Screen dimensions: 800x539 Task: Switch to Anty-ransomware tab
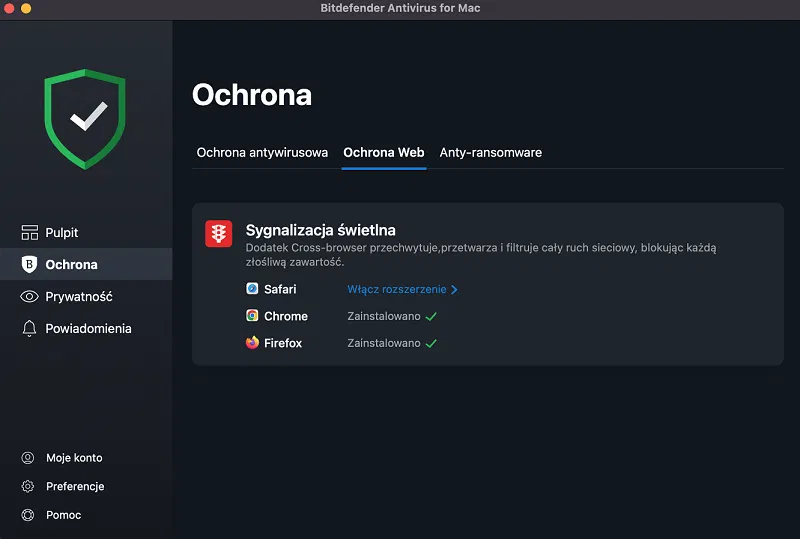point(491,153)
